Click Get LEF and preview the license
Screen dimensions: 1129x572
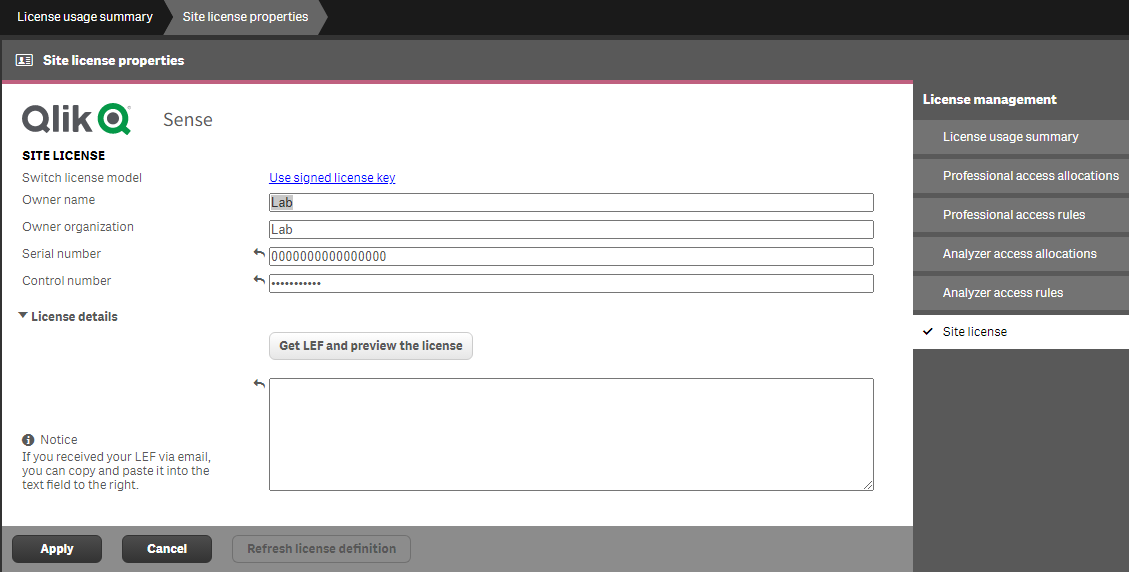371,346
